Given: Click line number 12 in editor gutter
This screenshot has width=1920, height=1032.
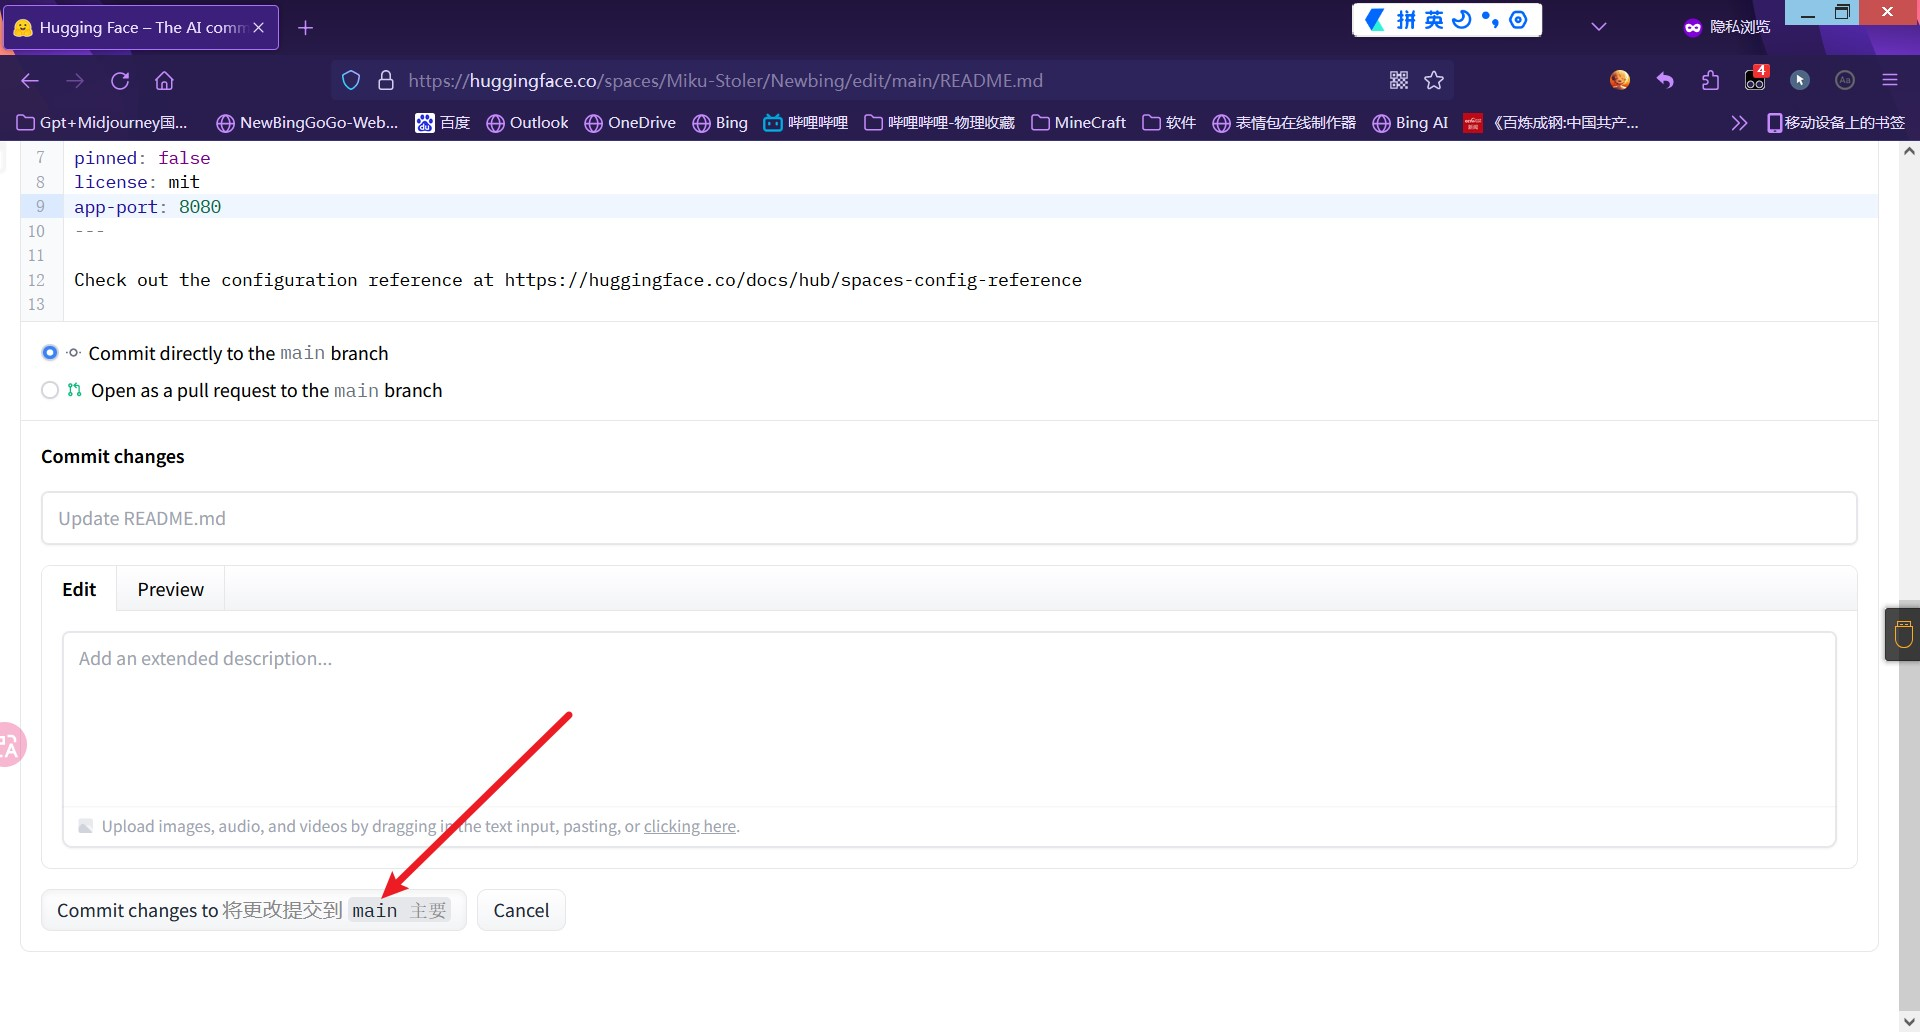Looking at the screenshot, I should tap(37, 280).
